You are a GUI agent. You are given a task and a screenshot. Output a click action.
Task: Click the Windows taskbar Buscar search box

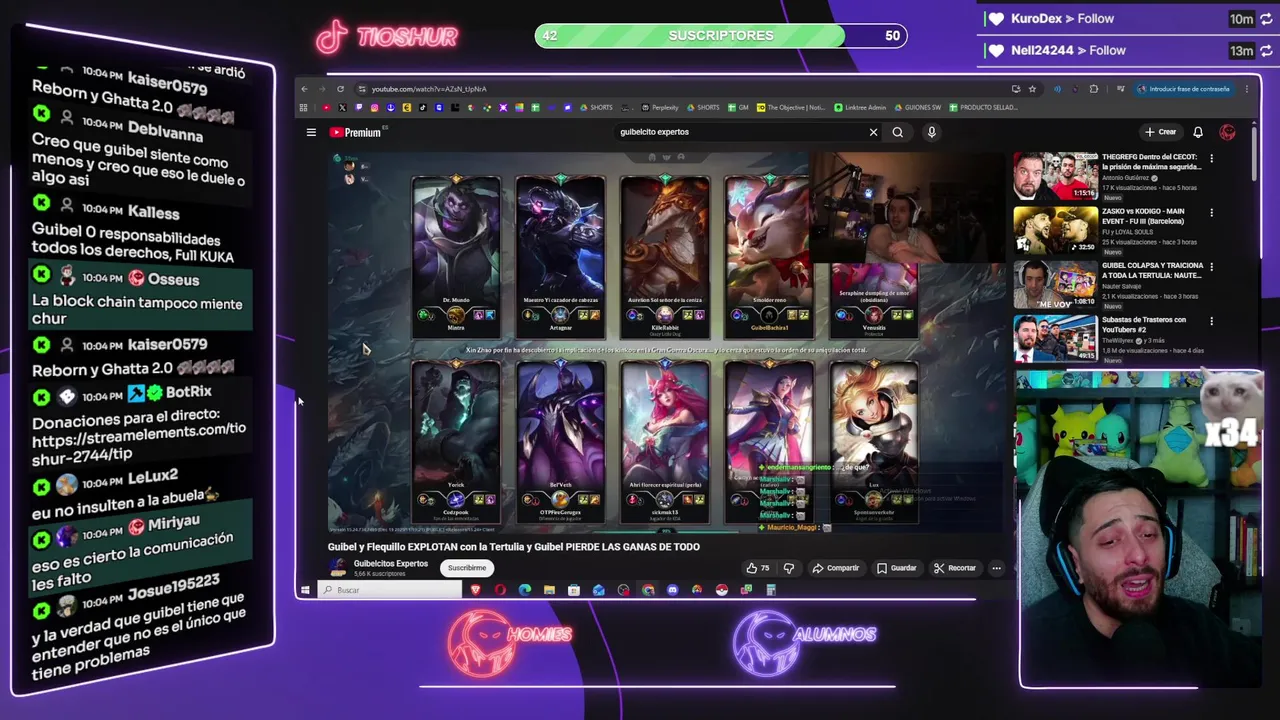tap(391, 590)
